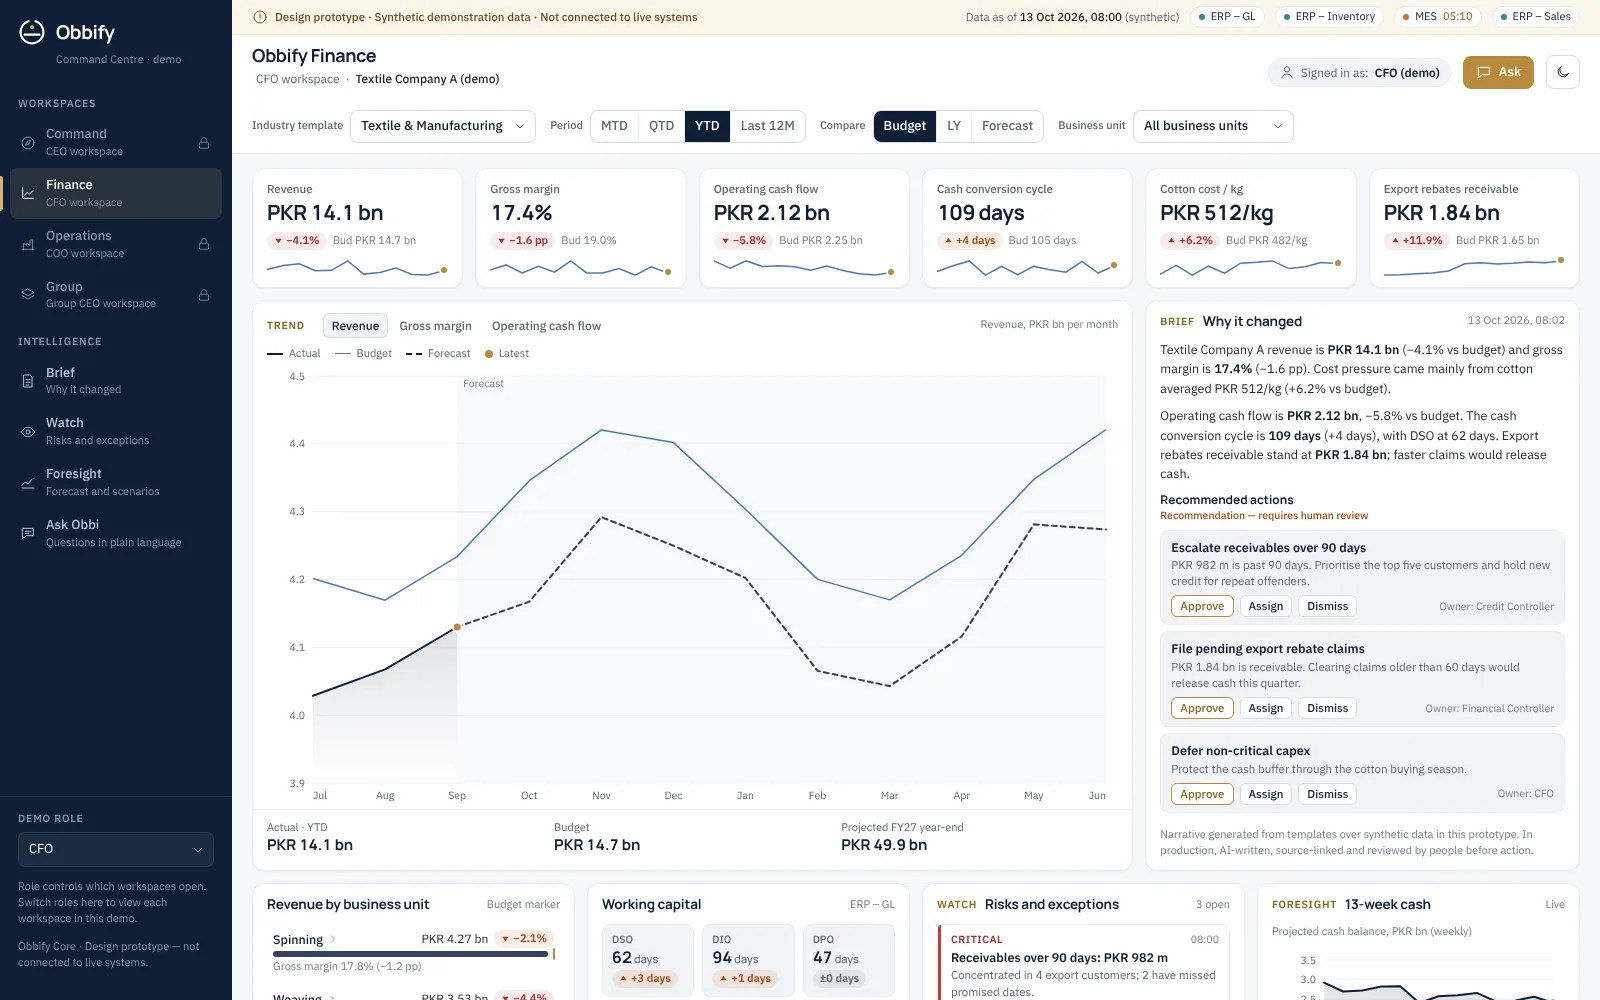Open the Foresight section in sidebar
This screenshot has width=1600, height=1000.
[x=116, y=482]
